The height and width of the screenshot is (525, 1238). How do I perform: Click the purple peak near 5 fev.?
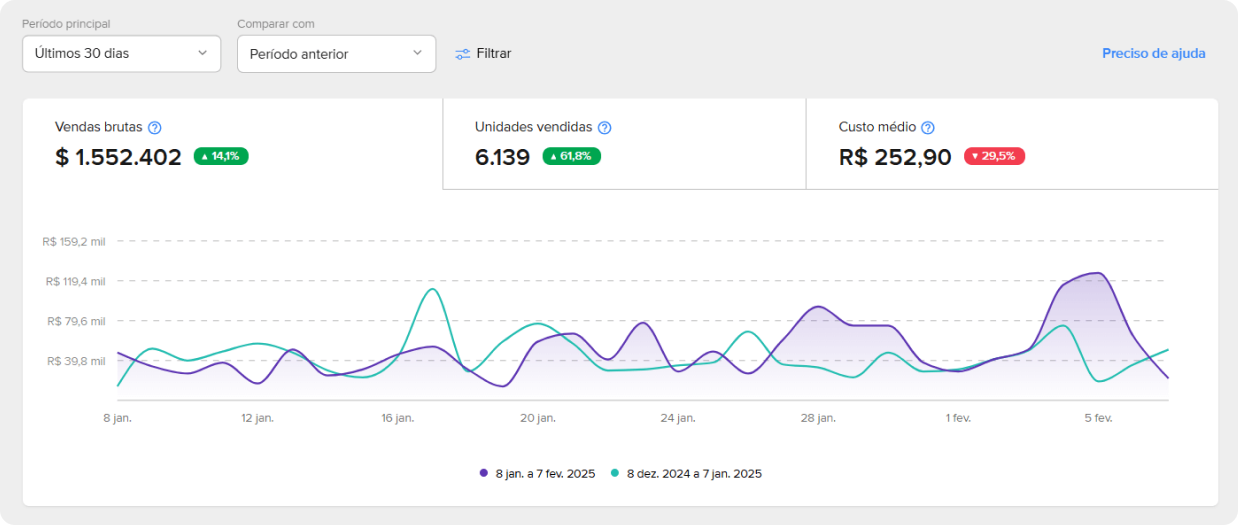click(x=1097, y=273)
